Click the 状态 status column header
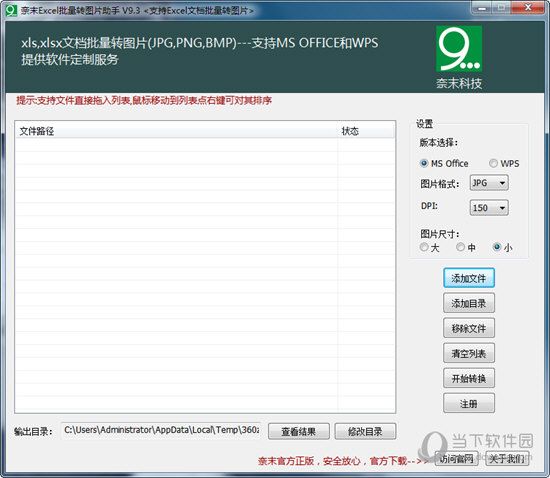The image size is (550, 478). (x=365, y=131)
